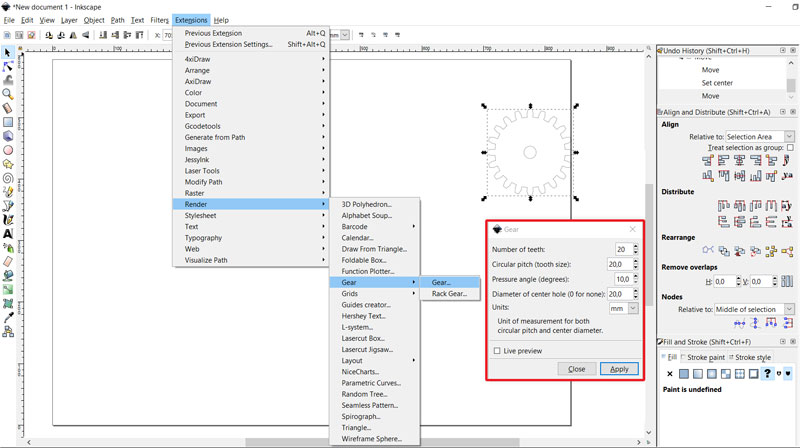Select the Gradient tool

coord(8,290)
